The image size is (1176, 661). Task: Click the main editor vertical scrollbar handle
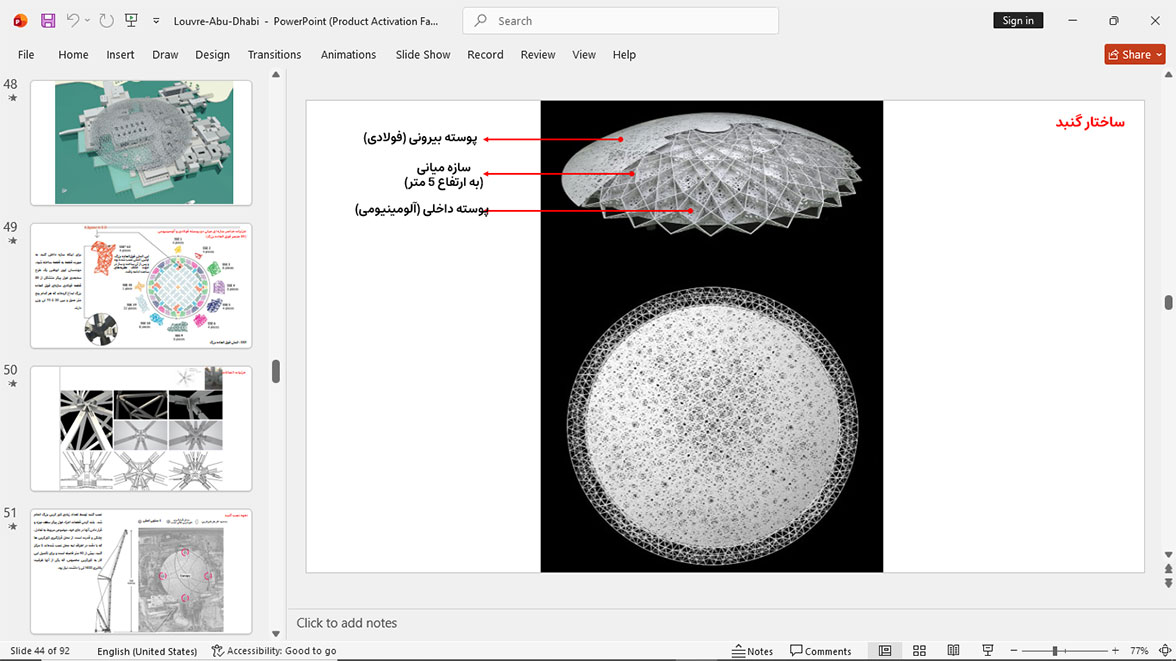(1168, 302)
